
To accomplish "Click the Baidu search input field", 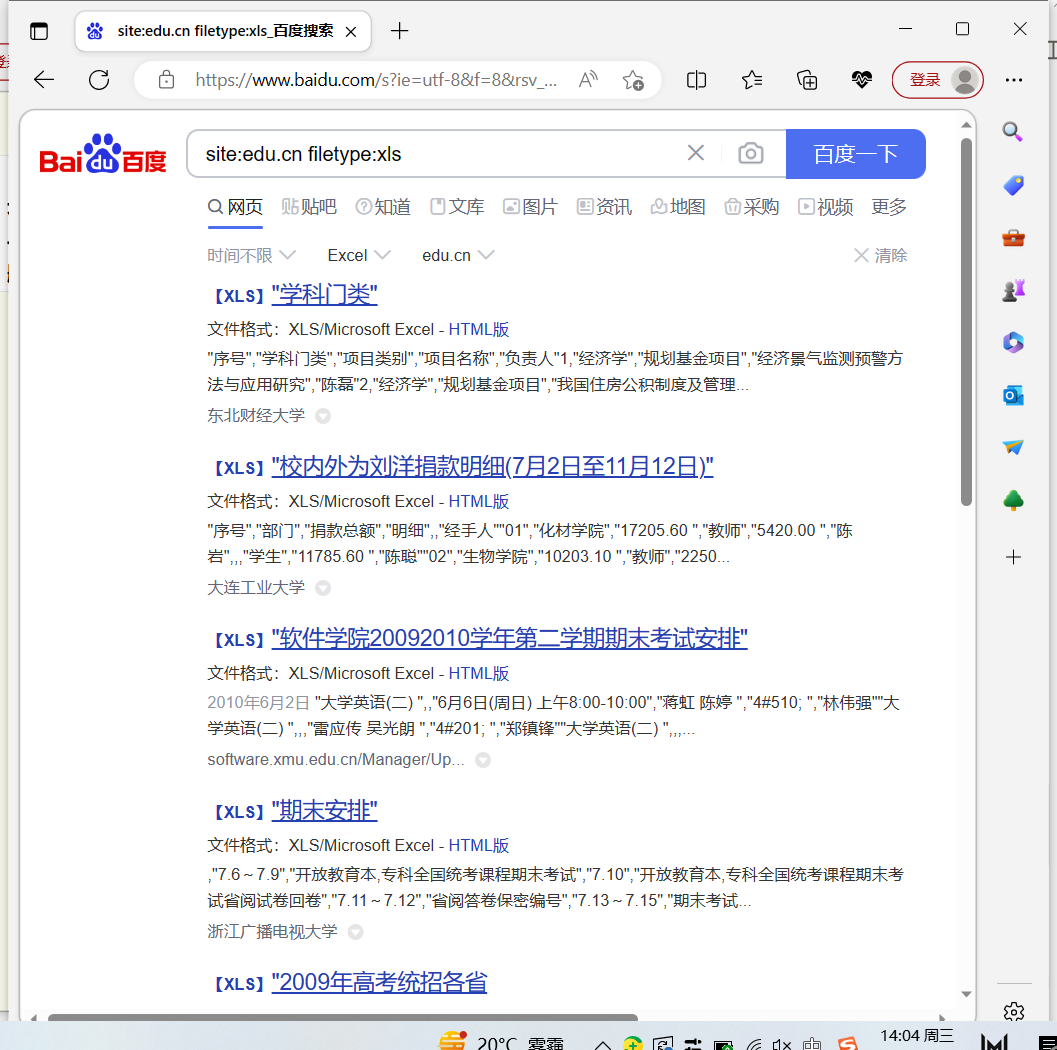I will 438,154.
